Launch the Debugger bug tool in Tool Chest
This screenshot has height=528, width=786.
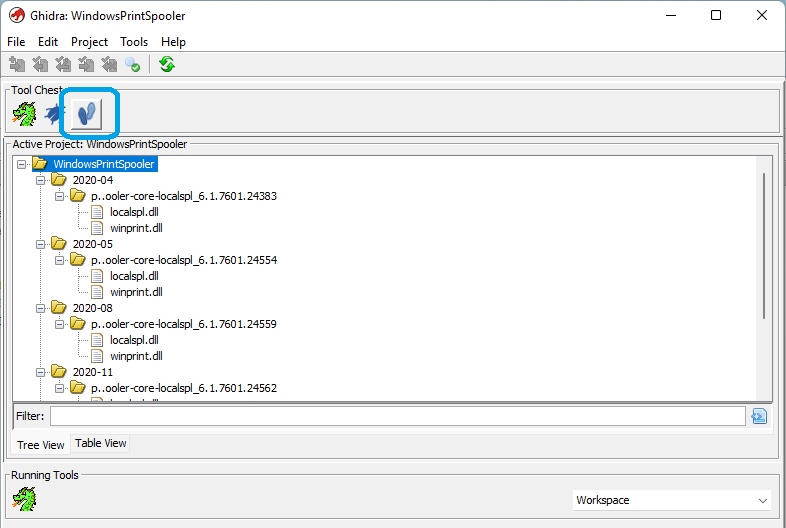54,114
